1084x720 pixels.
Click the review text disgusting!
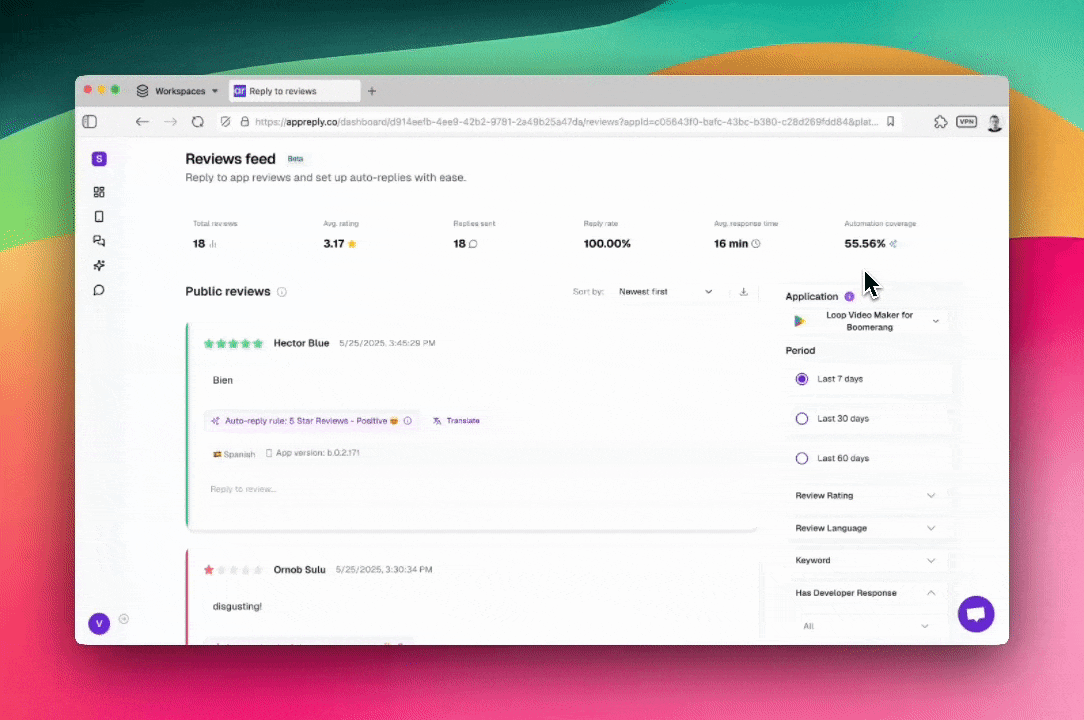pos(237,607)
